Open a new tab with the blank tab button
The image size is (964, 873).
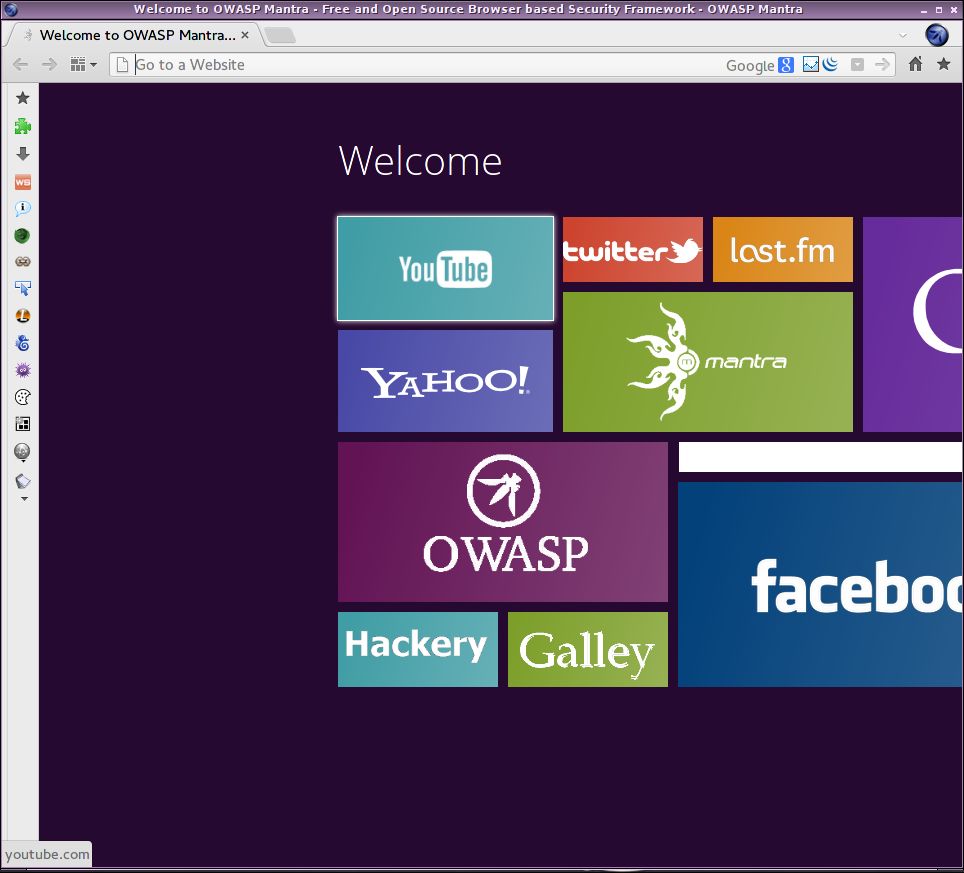[280, 35]
